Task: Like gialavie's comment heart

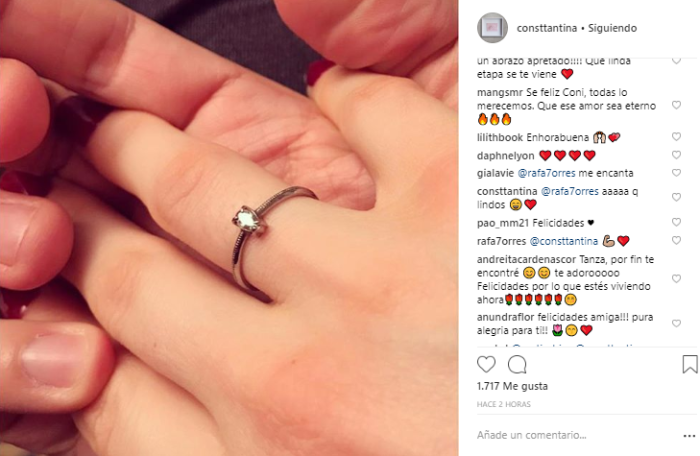Action: coord(676,173)
